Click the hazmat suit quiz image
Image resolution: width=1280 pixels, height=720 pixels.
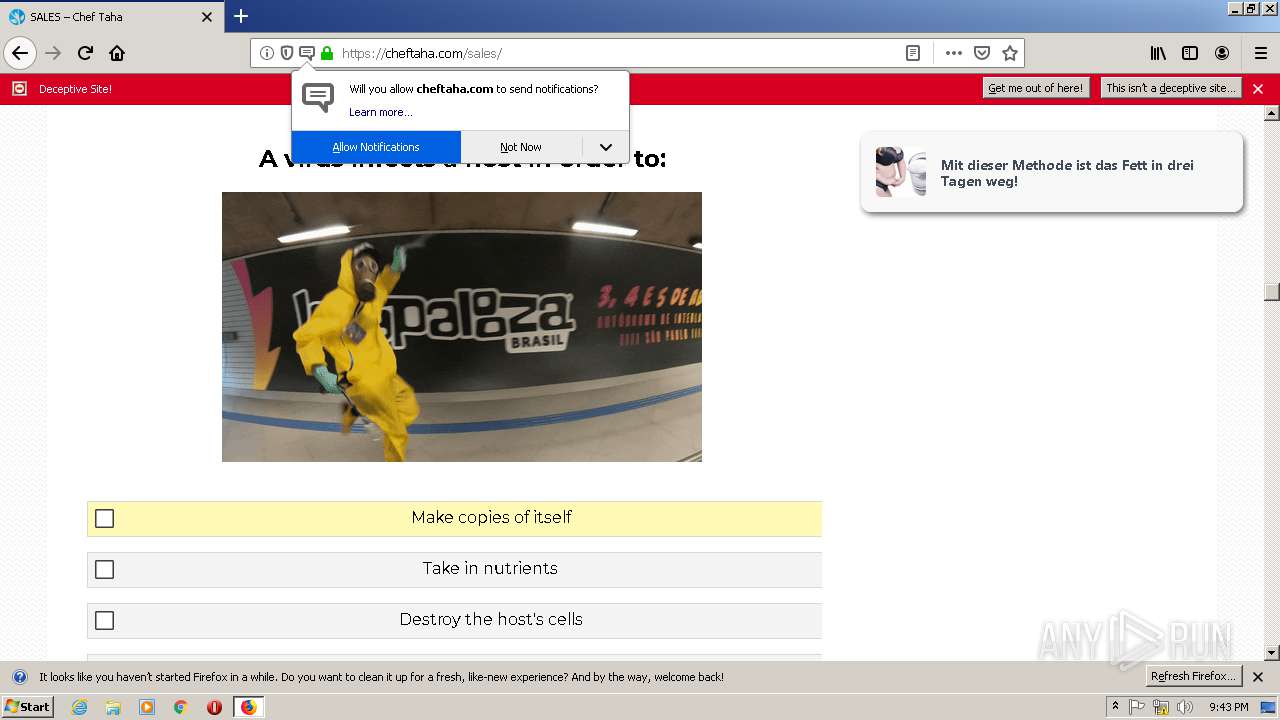pyautogui.click(x=462, y=327)
